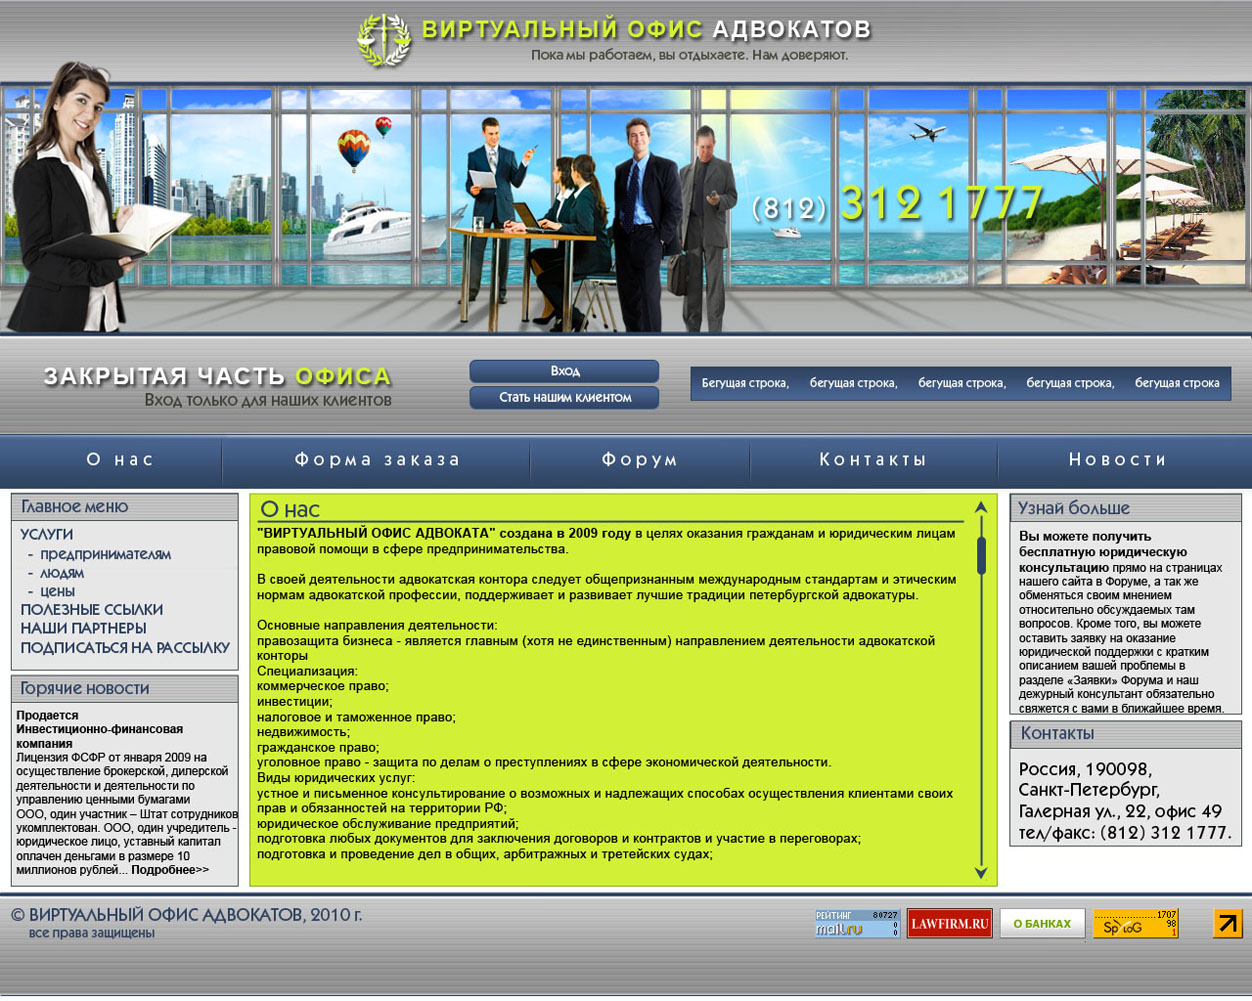The image size is (1252, 1001).
Task: Click the laurel wreath logo icon
Action: click(x=384, y=41)
